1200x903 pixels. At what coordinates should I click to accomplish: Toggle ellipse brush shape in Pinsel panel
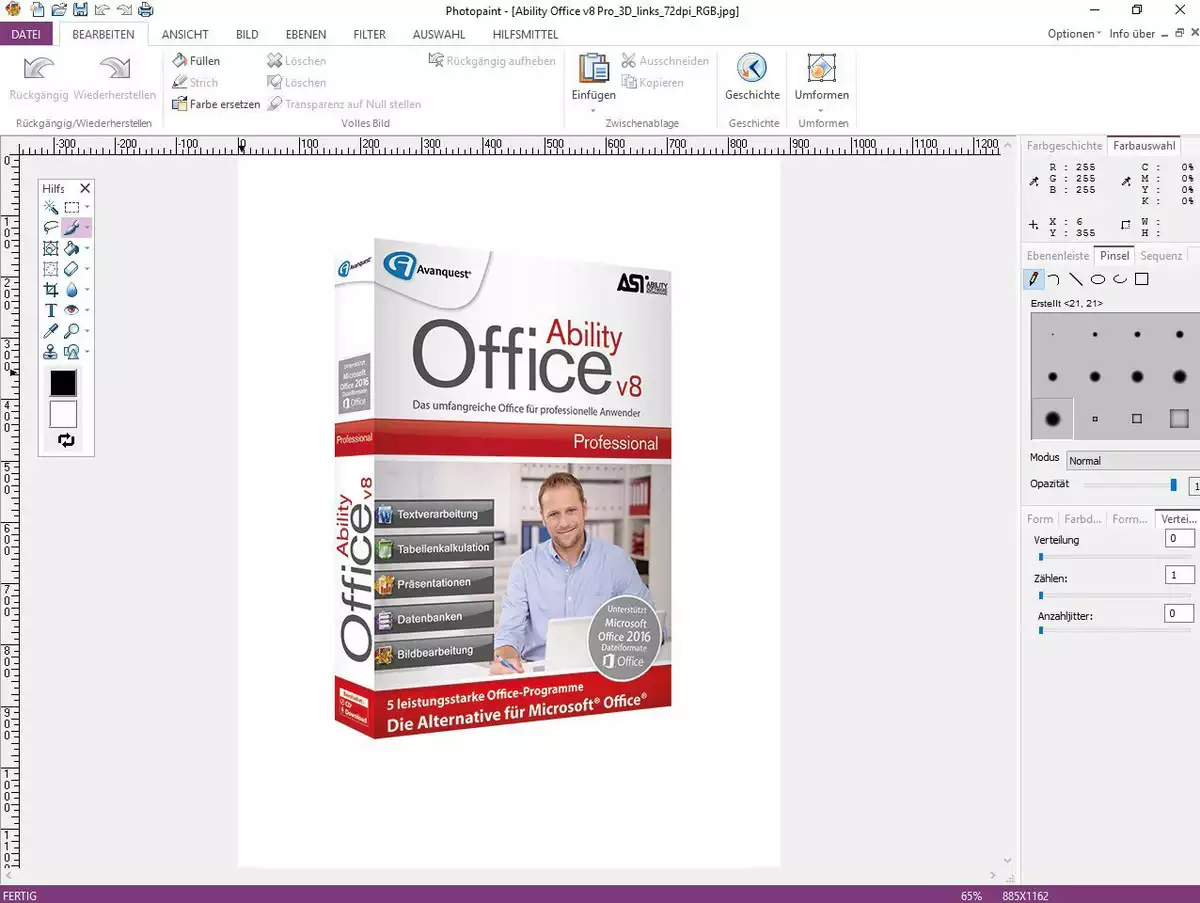click(1098, 279)
